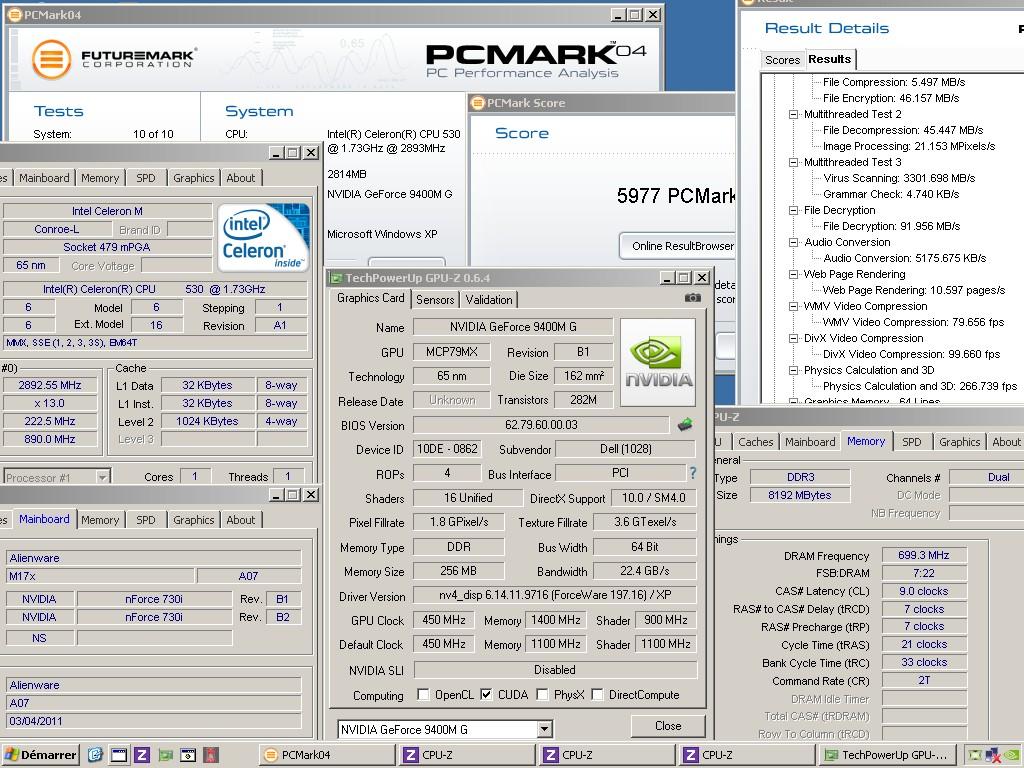Collapse the DivX Video Compression node

[x=793, y=338]
